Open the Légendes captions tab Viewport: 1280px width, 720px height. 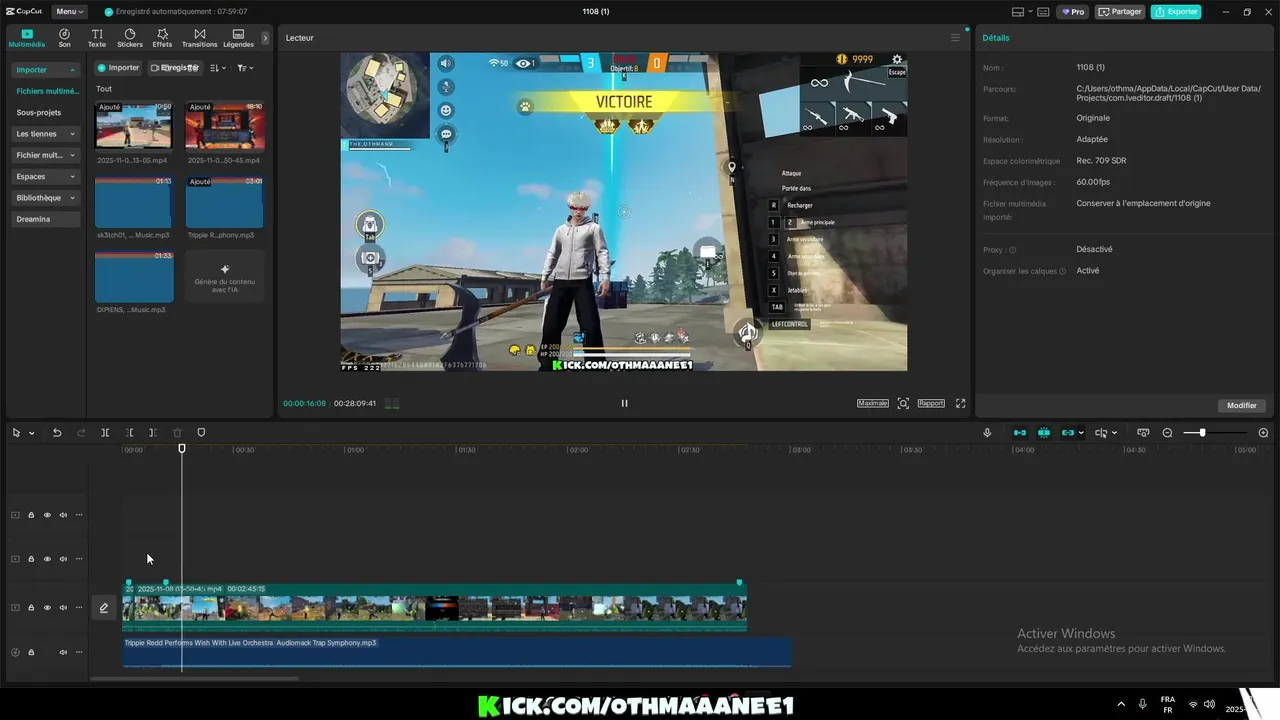(238, 38)
